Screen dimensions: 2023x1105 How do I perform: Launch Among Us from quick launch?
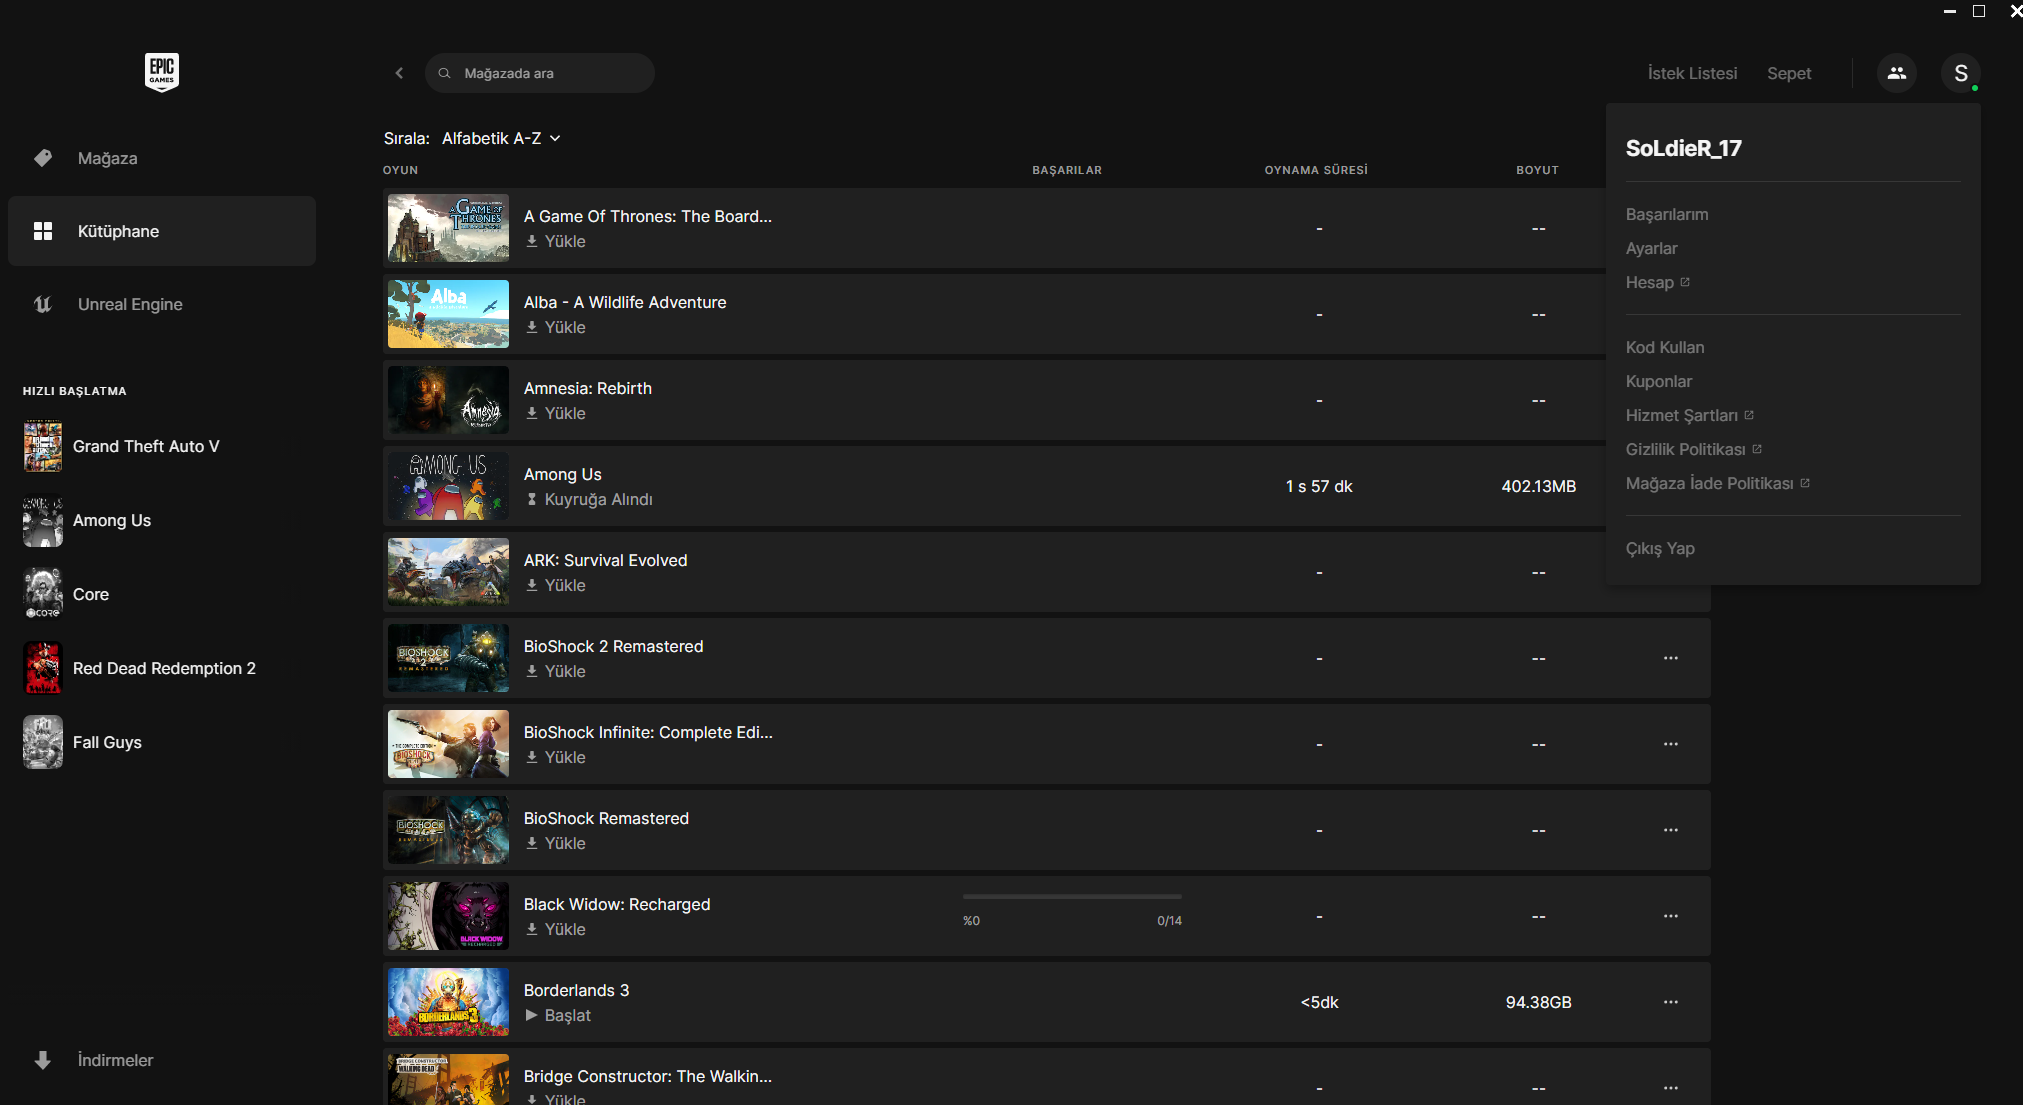(88, 520)
